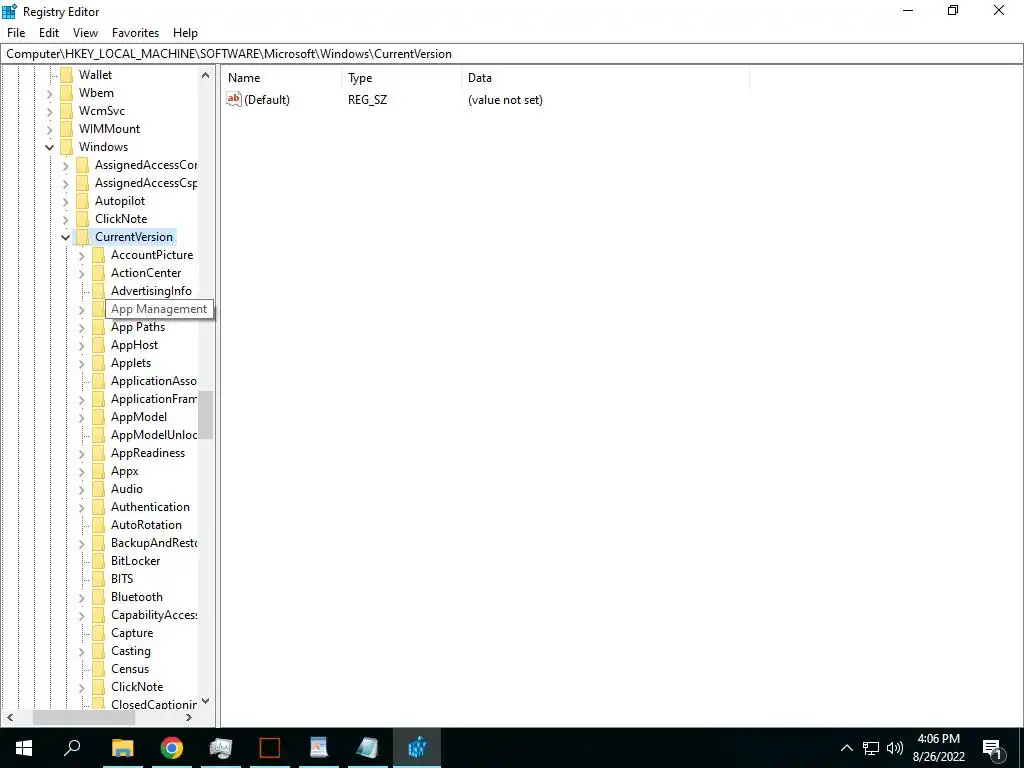Screen dimensions: 1024x768
Task: Select the Audio folder icon
Action: pyautogui.click(x=99, y=488)
